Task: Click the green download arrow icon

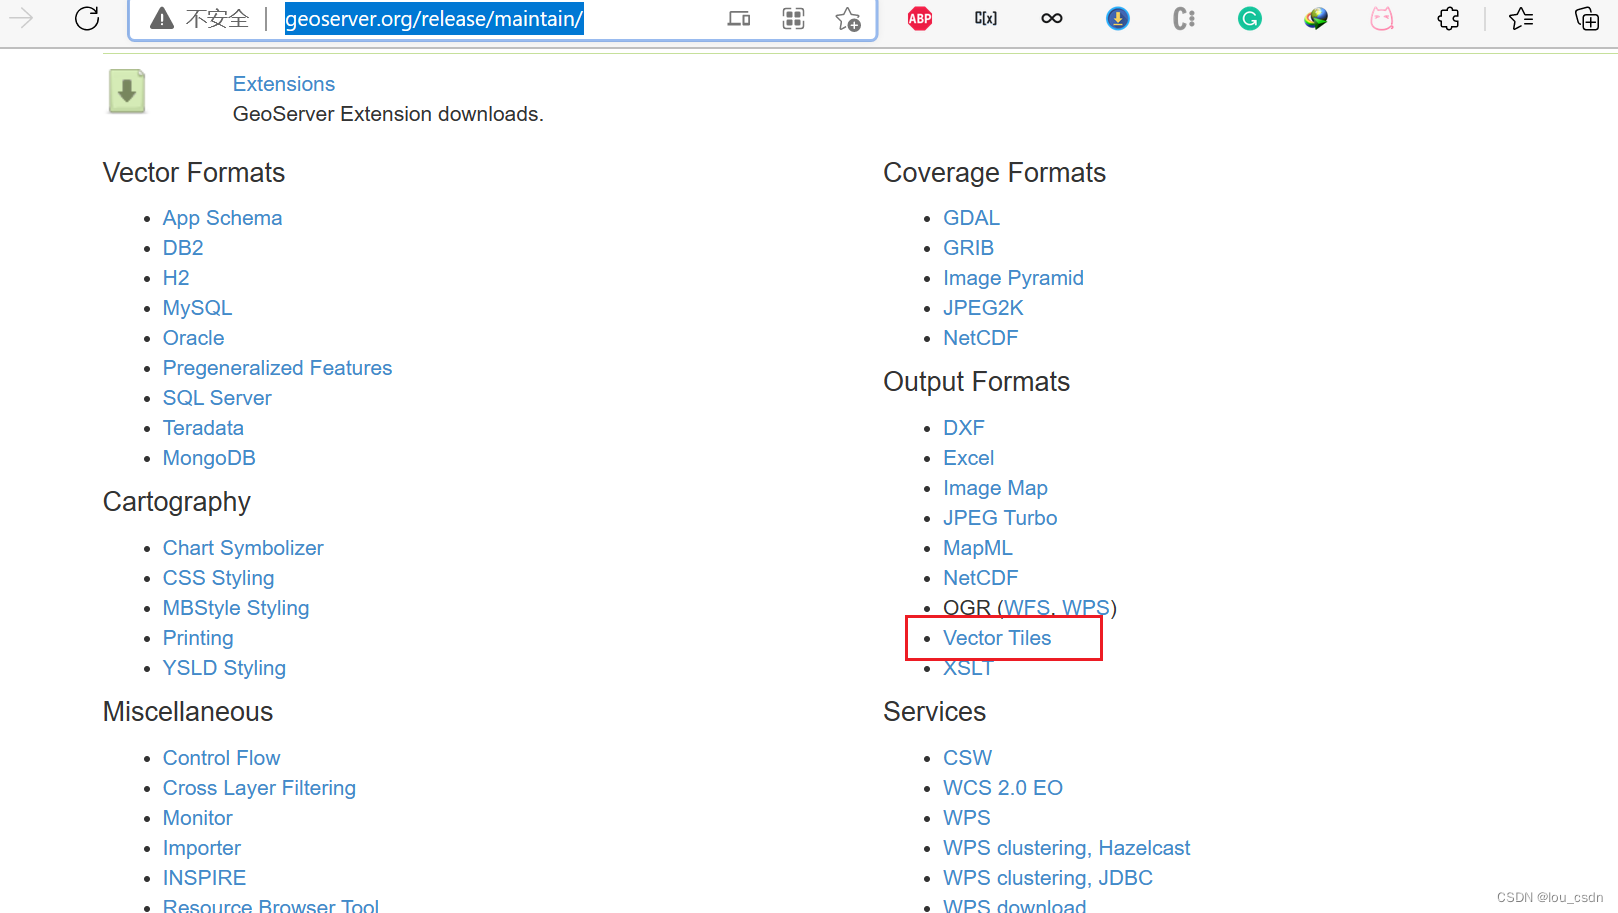Action: click(127, 91)
